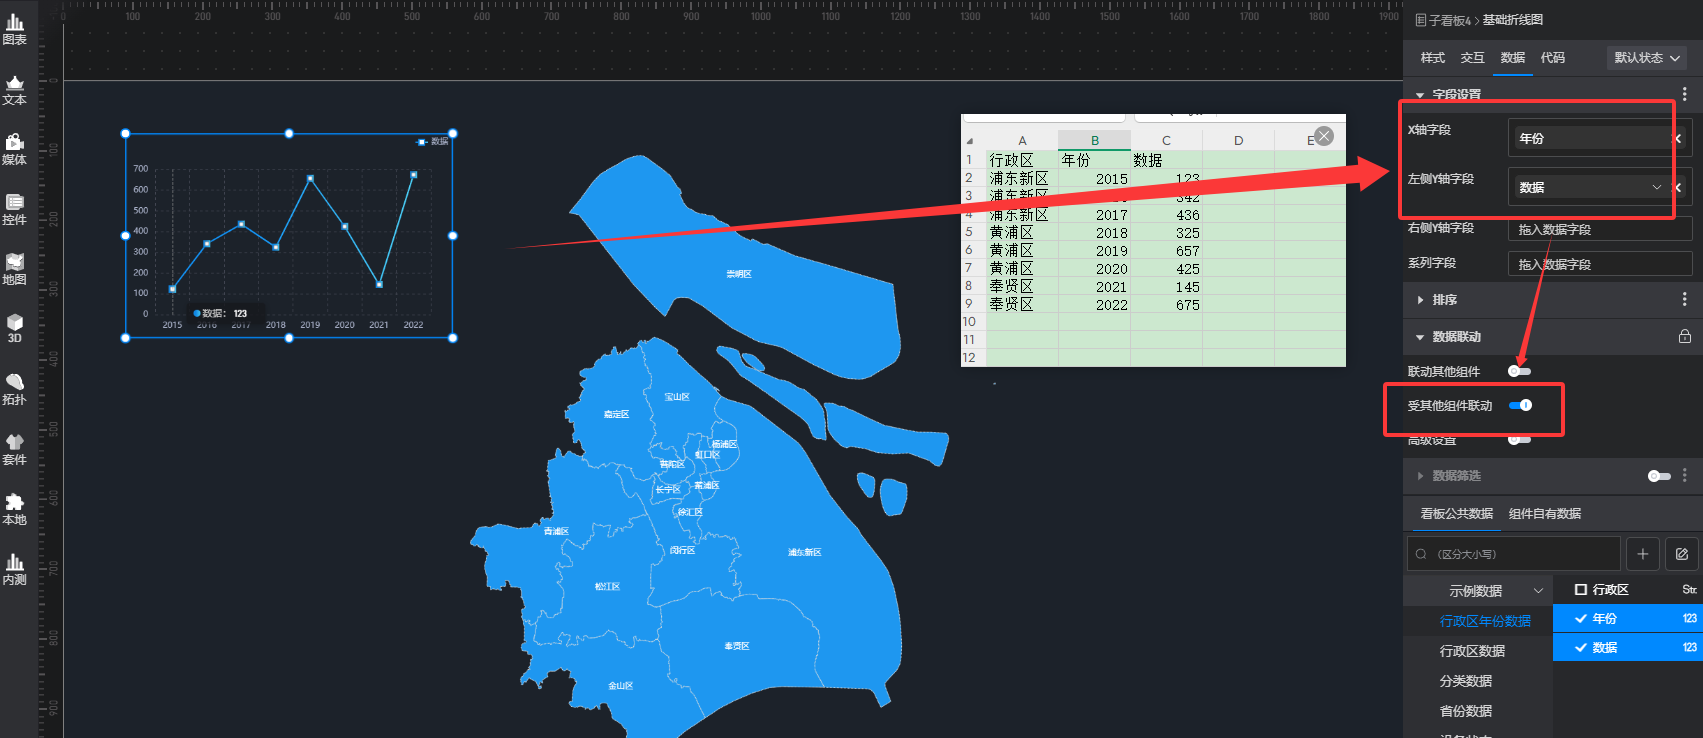Open the 3D component category
The height and width of the screenshot is (738, 1703).
15,328
